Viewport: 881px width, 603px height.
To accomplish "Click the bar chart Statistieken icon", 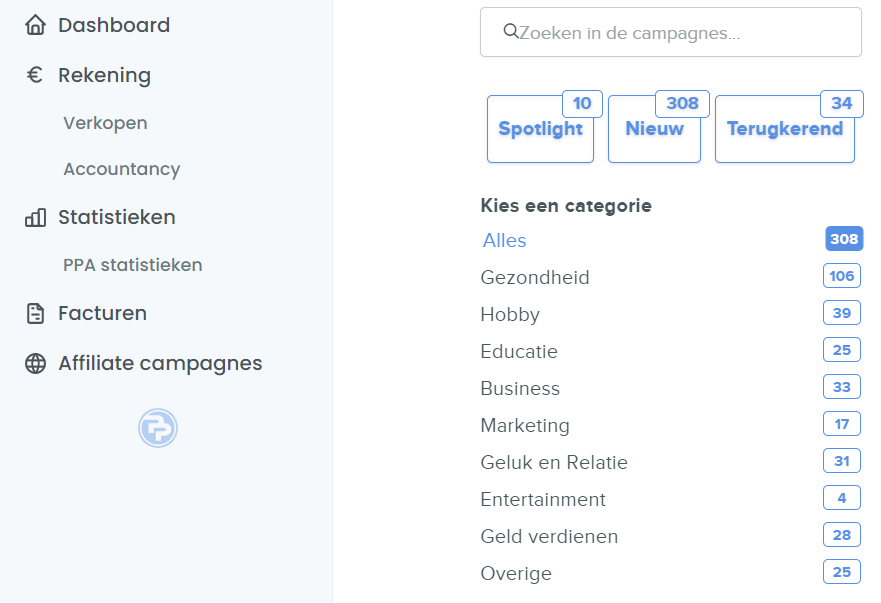I will click(35, 217).
